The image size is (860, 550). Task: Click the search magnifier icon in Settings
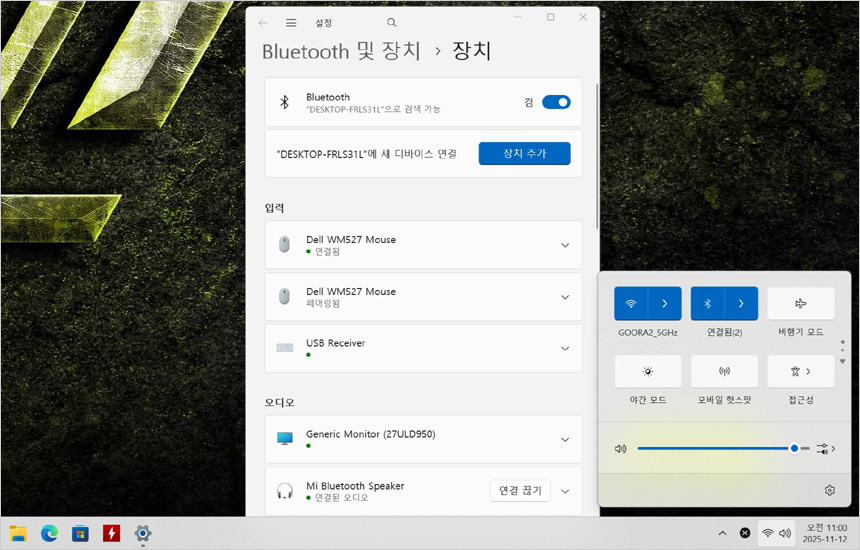point(391,22)
